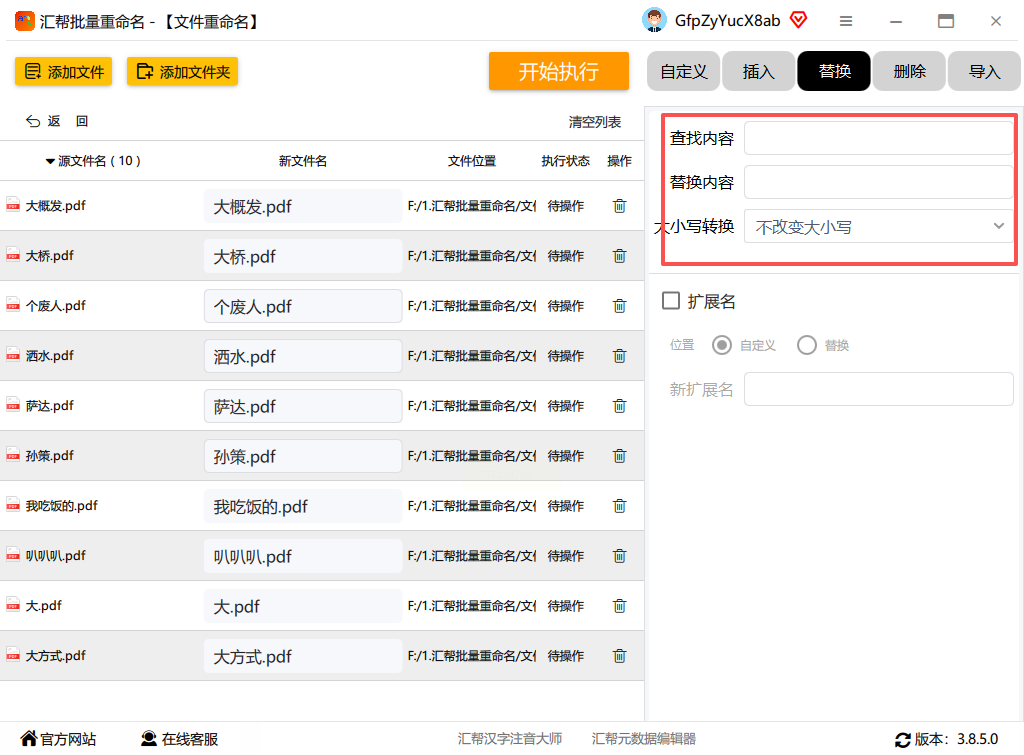Open the 大小写转换 dropdown
Screen dimensions: 1024x755
click(879, 227)
